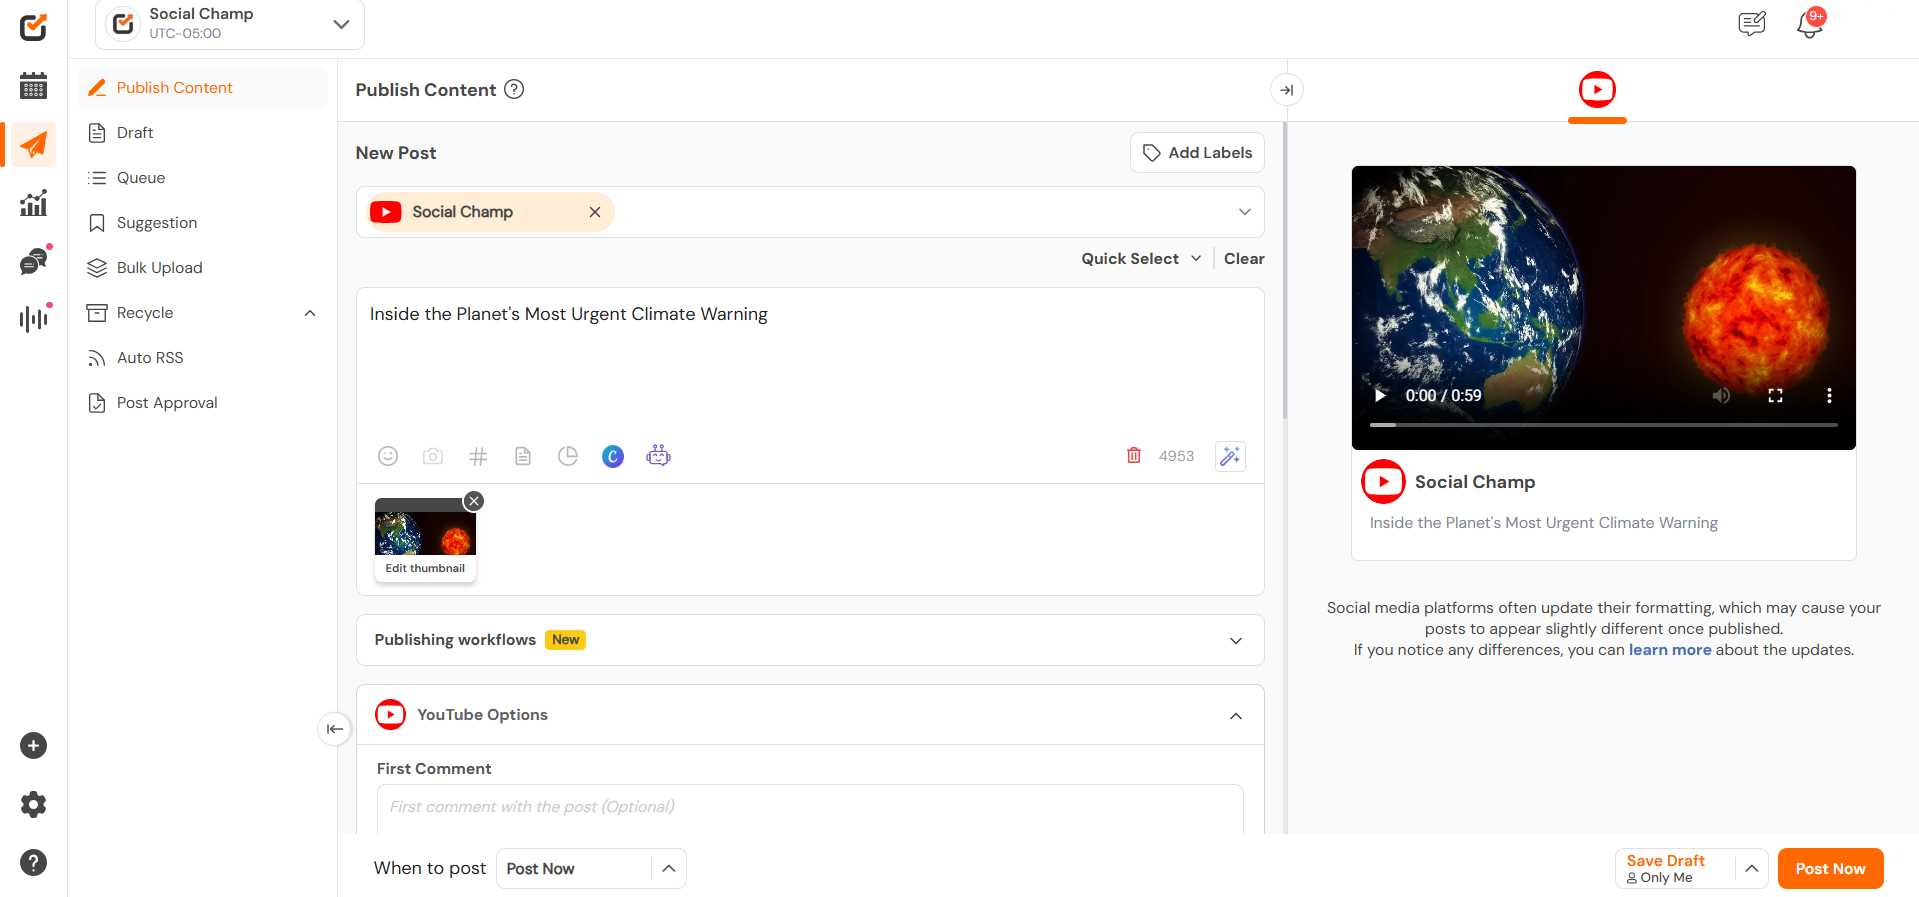Open the Draft menu item
1919x897 pixels.
(x=135, y=133)
